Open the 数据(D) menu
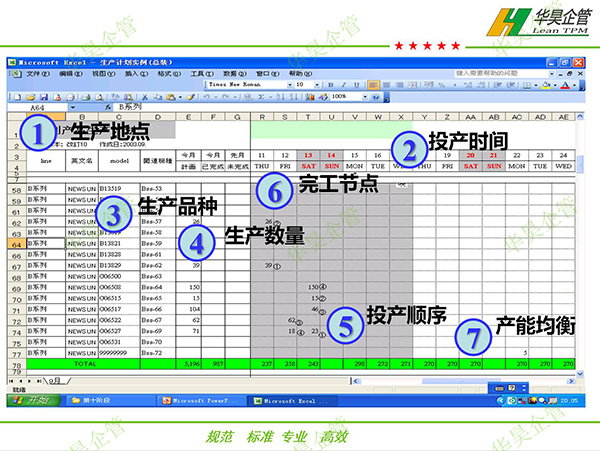600x451 pixels. coord(232,74)
